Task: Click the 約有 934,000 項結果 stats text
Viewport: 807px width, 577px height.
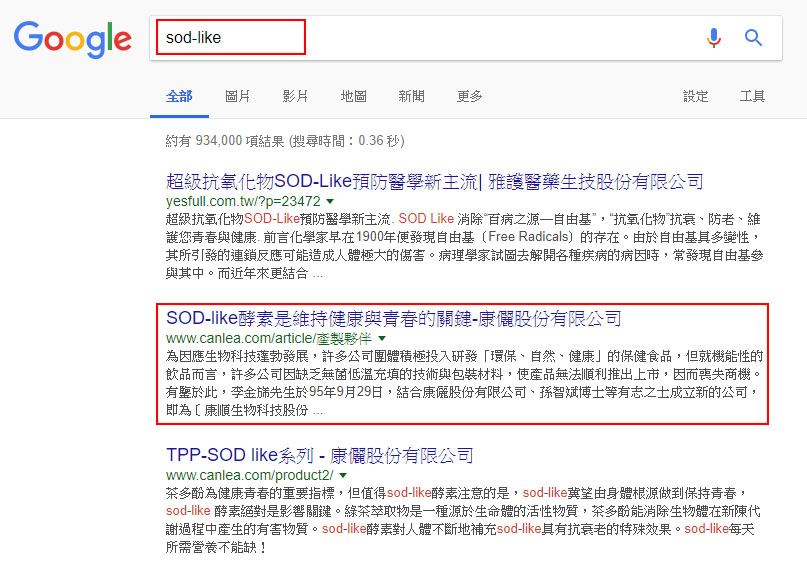Action: coord(285,141)
